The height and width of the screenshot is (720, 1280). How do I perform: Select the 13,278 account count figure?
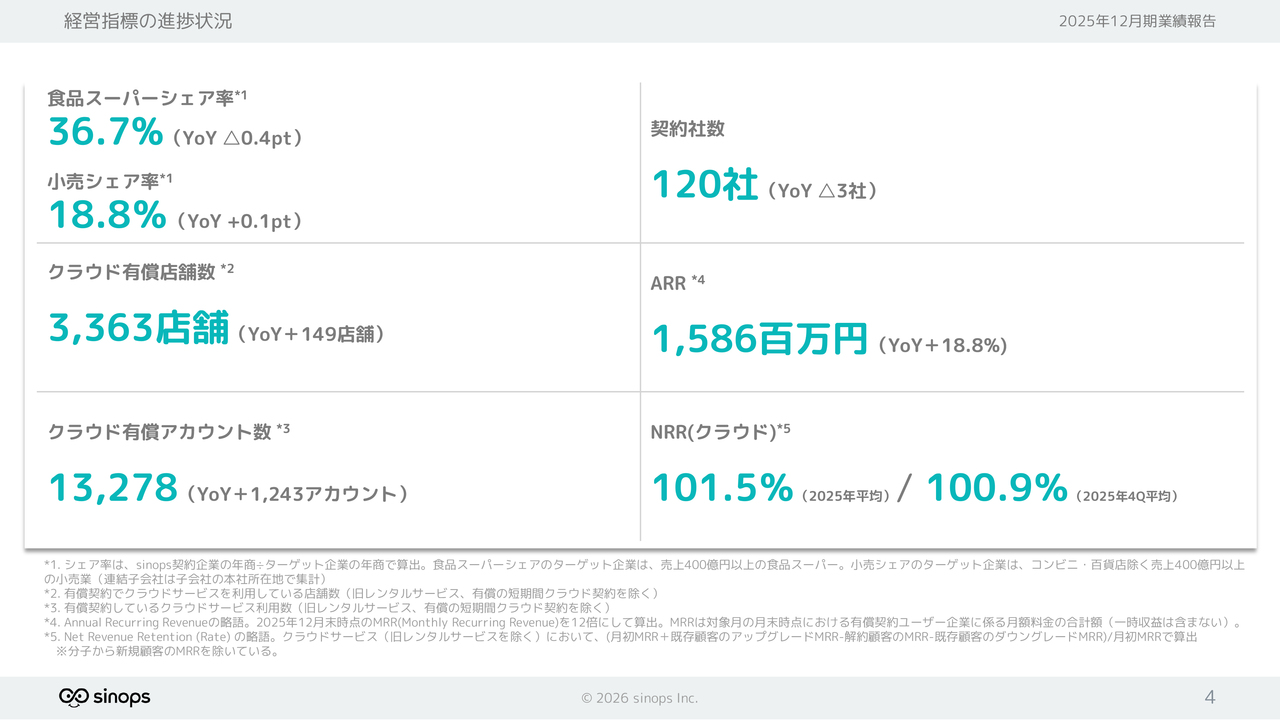click(113, 489)
